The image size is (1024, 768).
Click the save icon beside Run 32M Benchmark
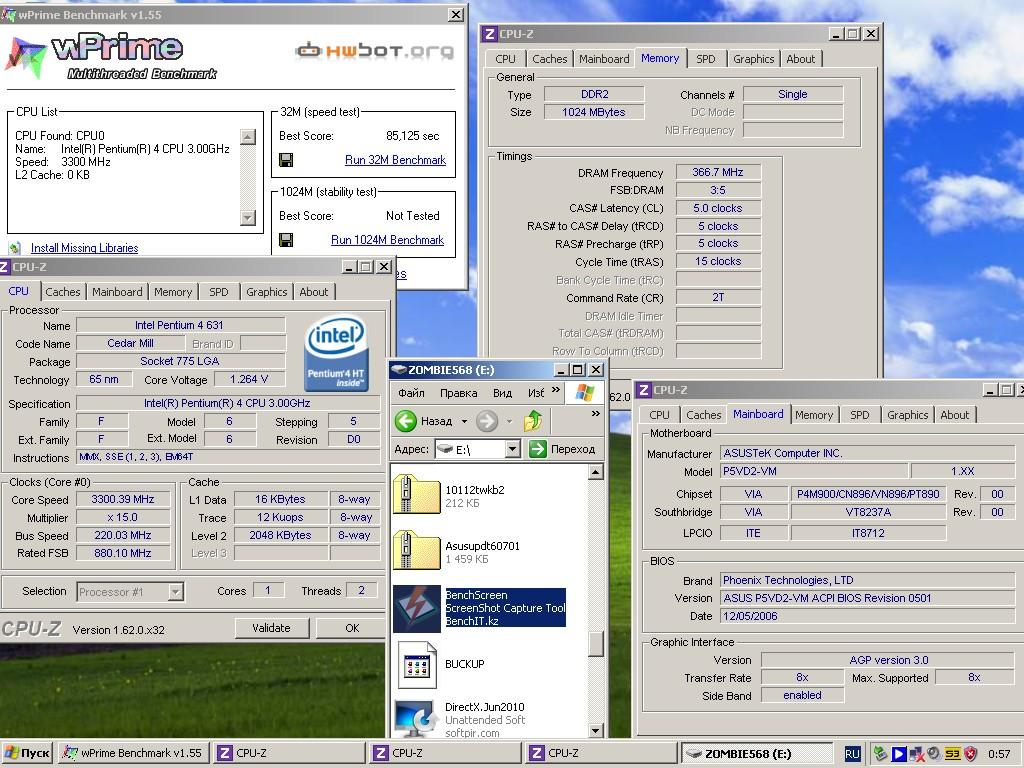(285, 160)
